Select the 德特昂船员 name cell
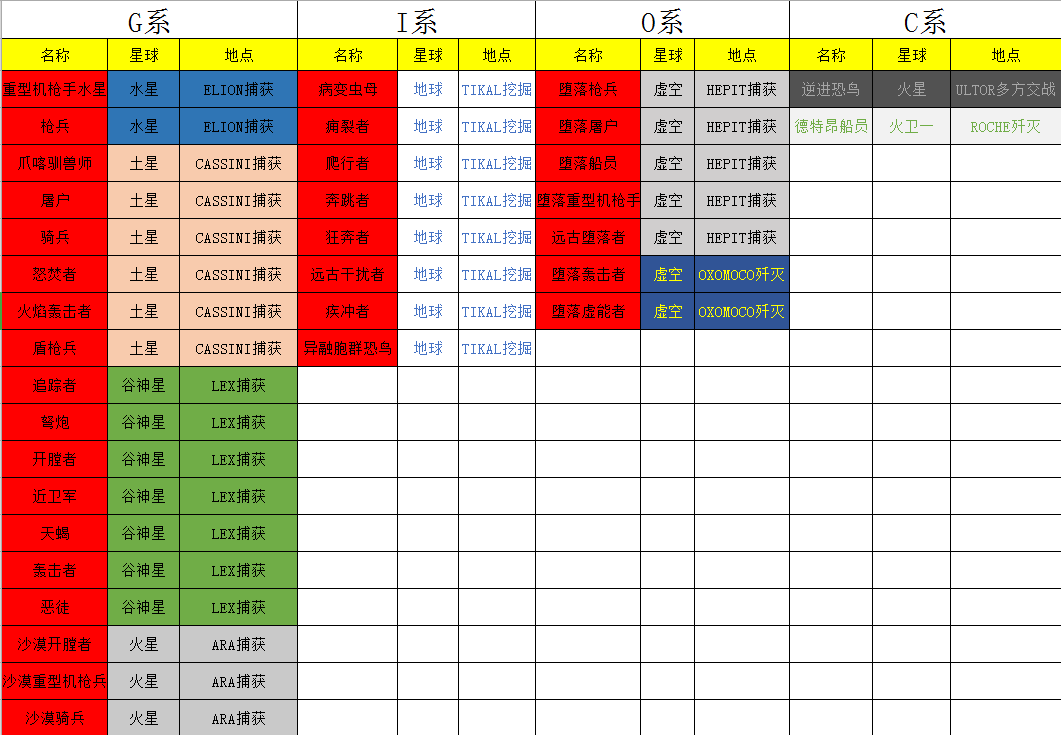Viewport: 1061px width, 735px height. 831,127
